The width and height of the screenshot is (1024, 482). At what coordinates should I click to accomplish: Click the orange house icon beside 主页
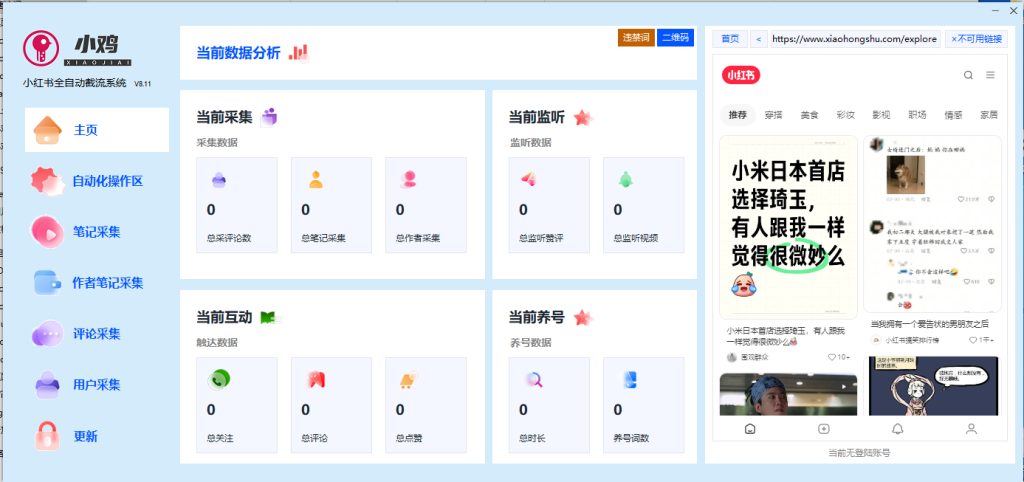click(48, 130)
